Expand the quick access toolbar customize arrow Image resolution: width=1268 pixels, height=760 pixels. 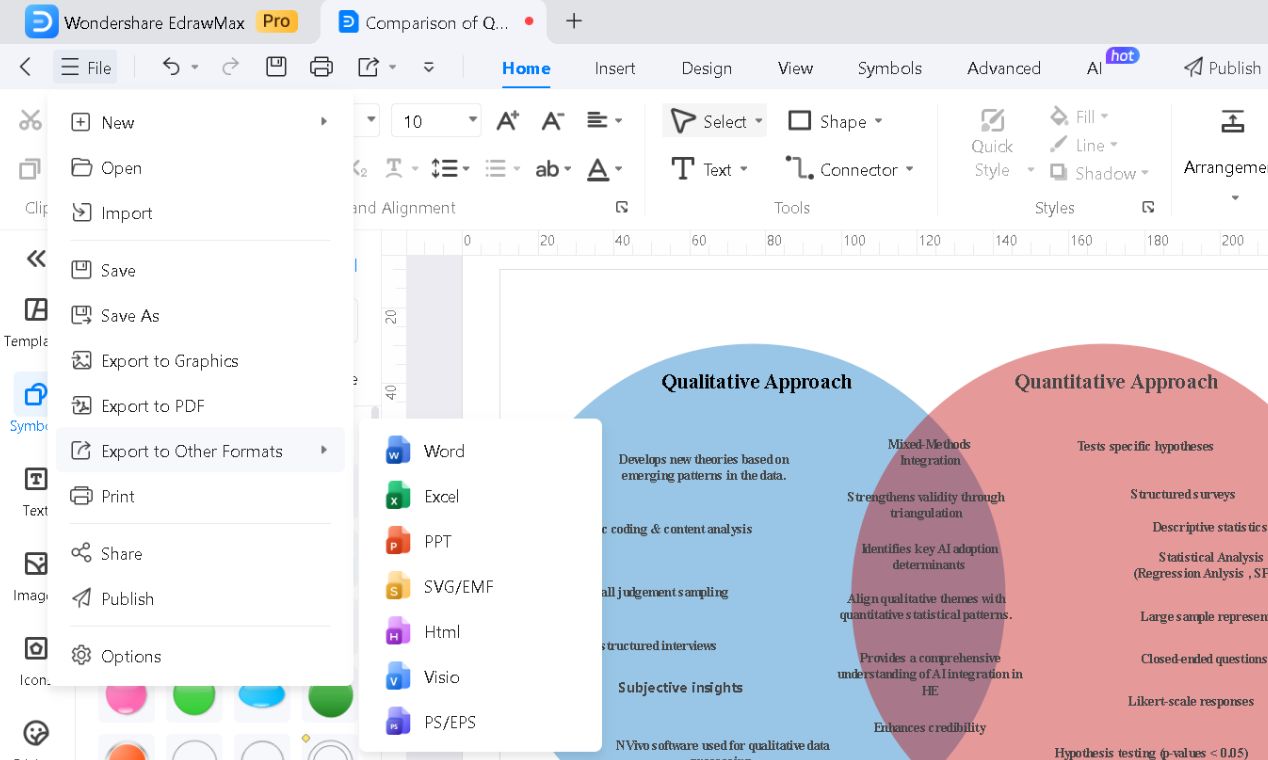point(429,67)
